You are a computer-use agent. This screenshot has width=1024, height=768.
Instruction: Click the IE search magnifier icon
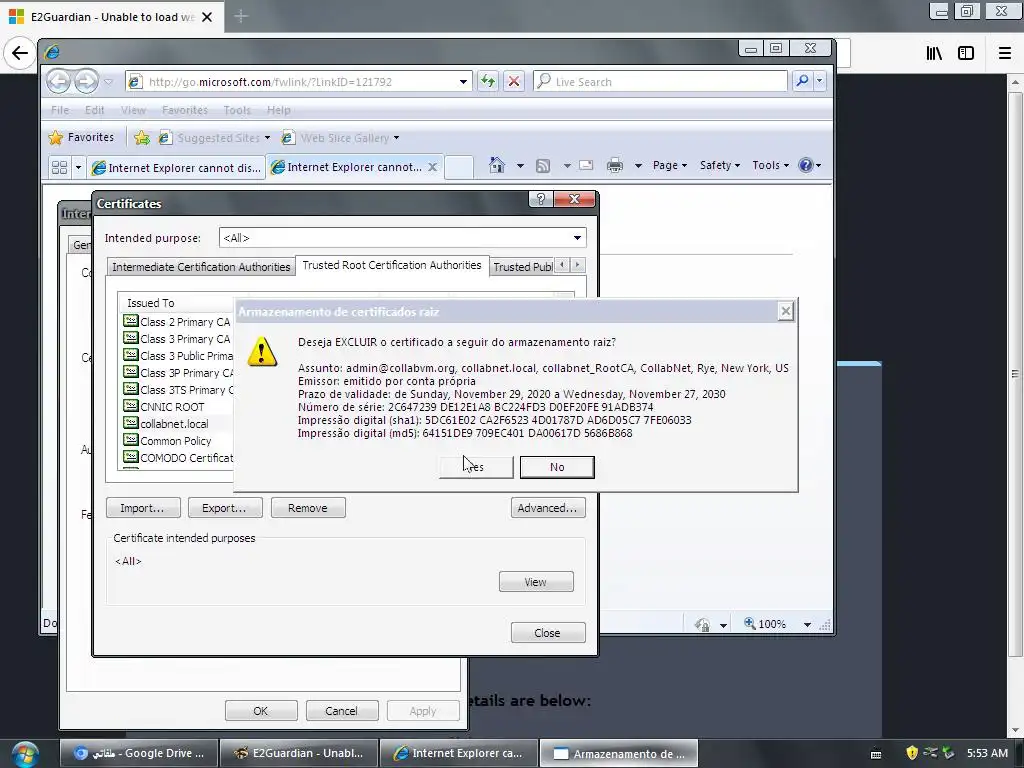click(x=802, y=81)
